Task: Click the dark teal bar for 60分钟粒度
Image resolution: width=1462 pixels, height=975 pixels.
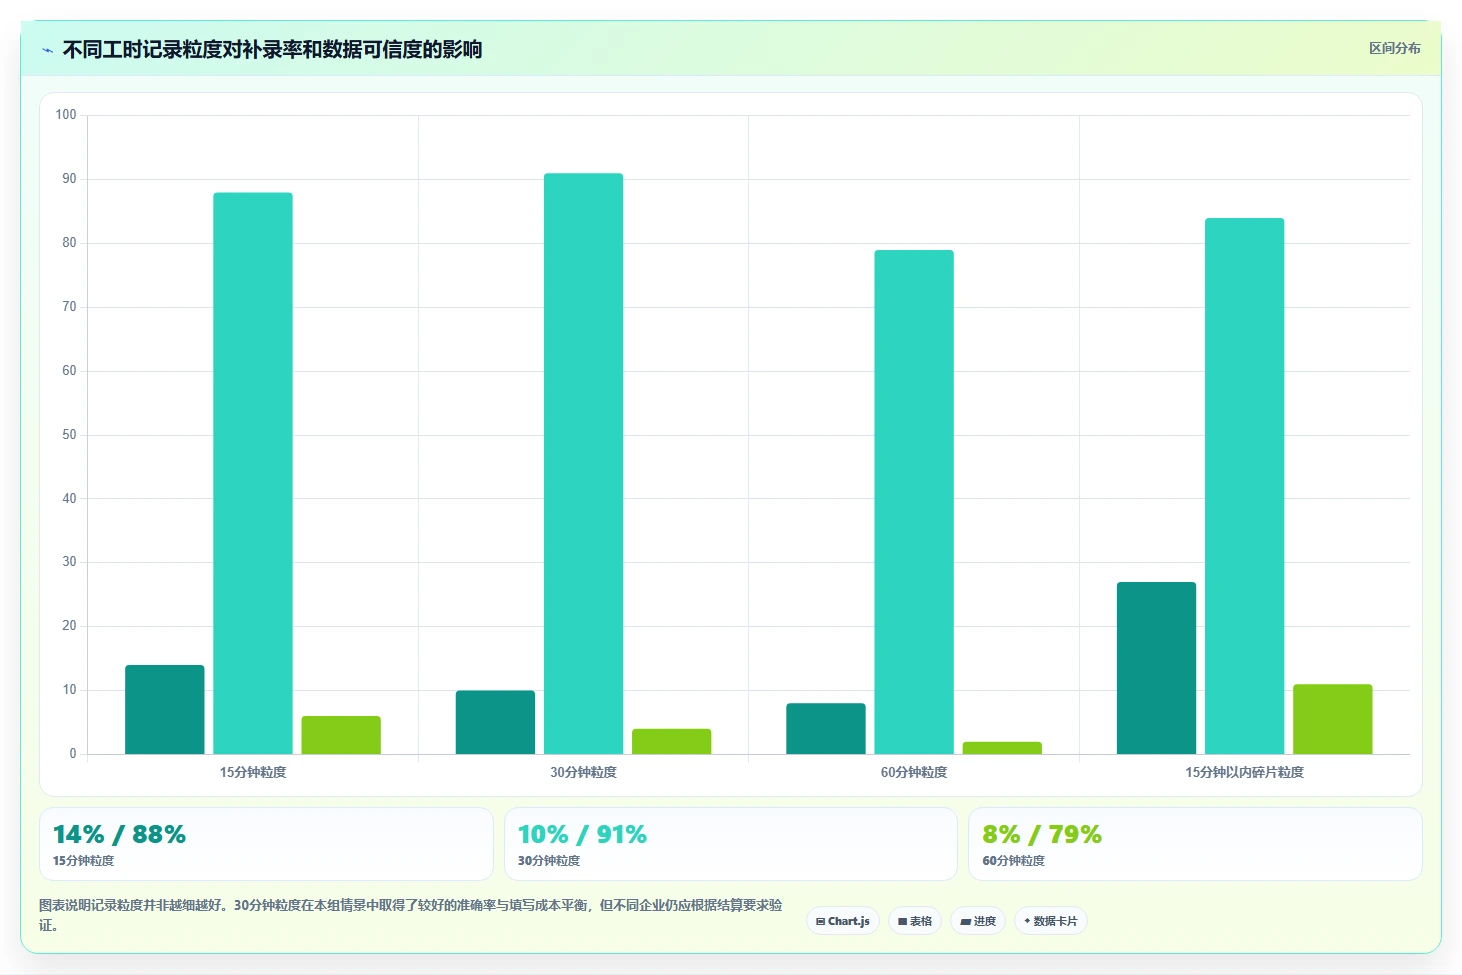Action: pyautogui.click(x=826, y=728)
